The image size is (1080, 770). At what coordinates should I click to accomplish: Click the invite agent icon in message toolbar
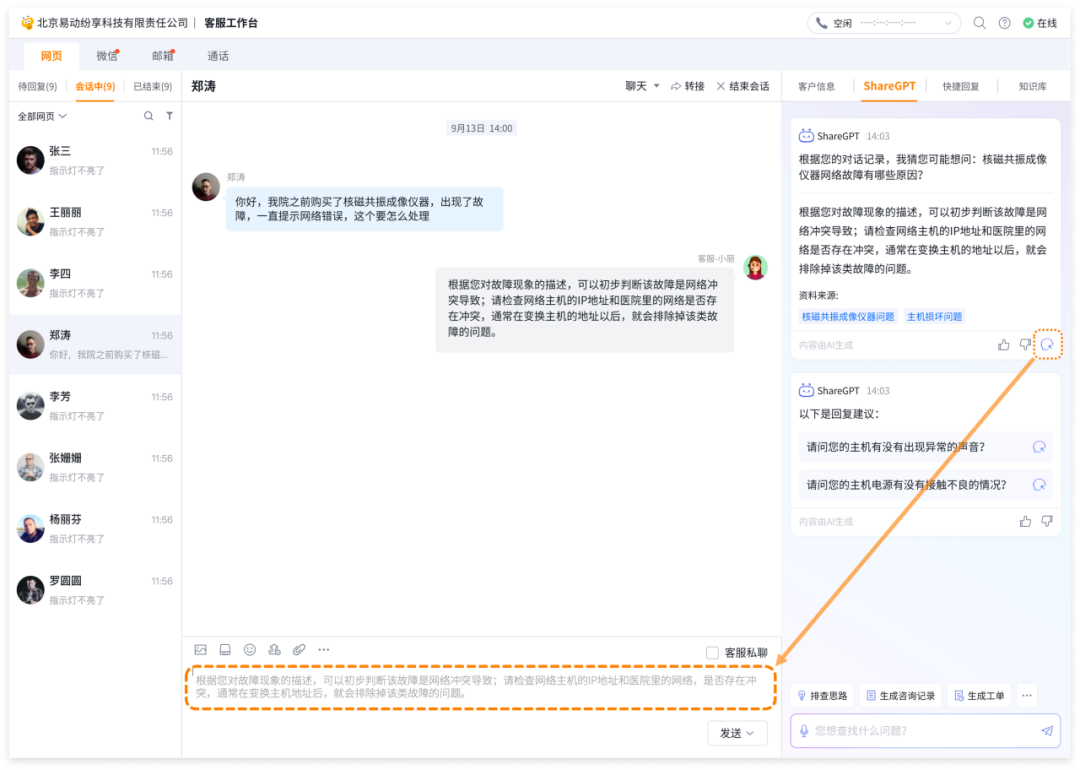pos(274,649)
